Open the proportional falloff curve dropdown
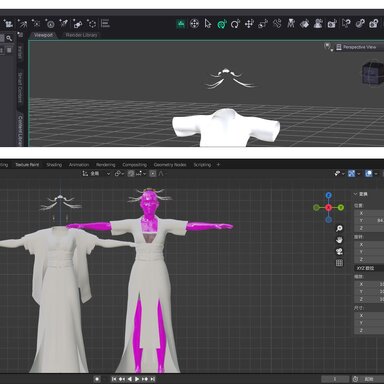 pyautogui.click(x=162, y=174)
